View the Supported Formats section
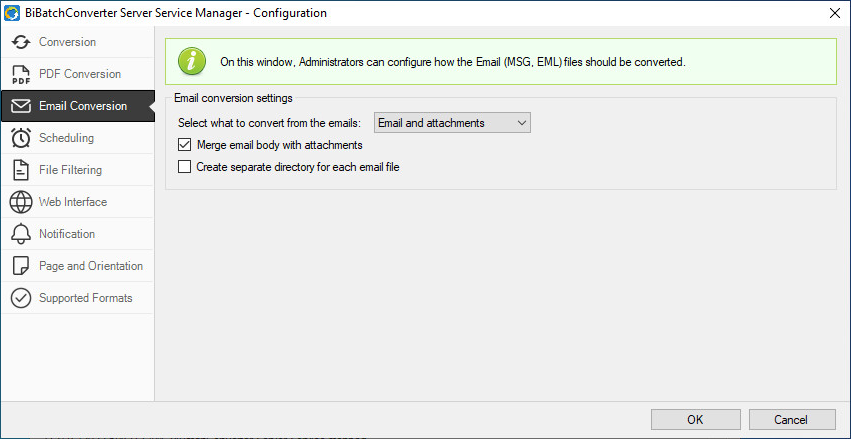 (86, 298)
